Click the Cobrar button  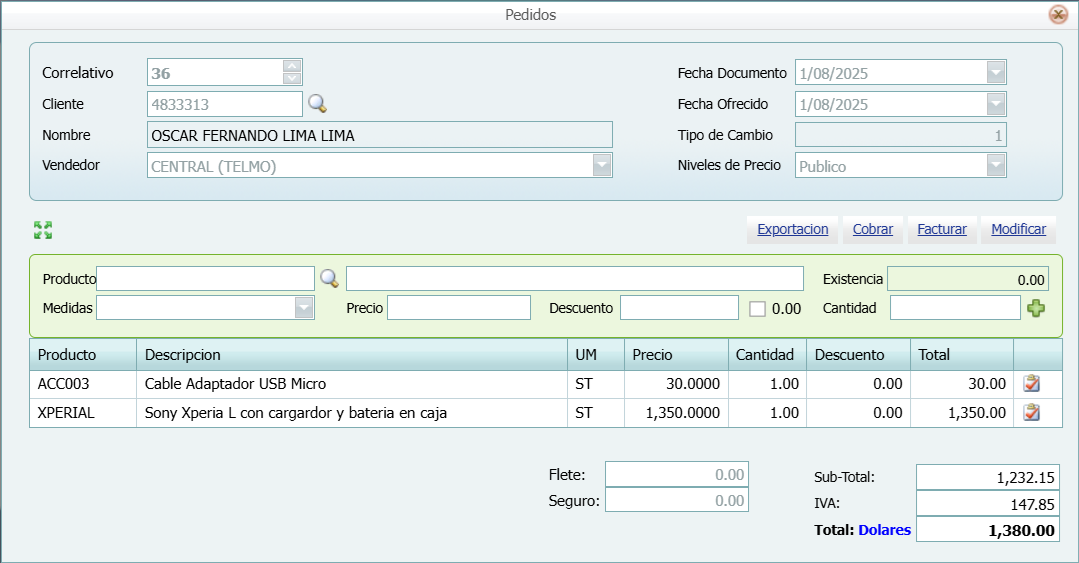click(x=873, y=229)
